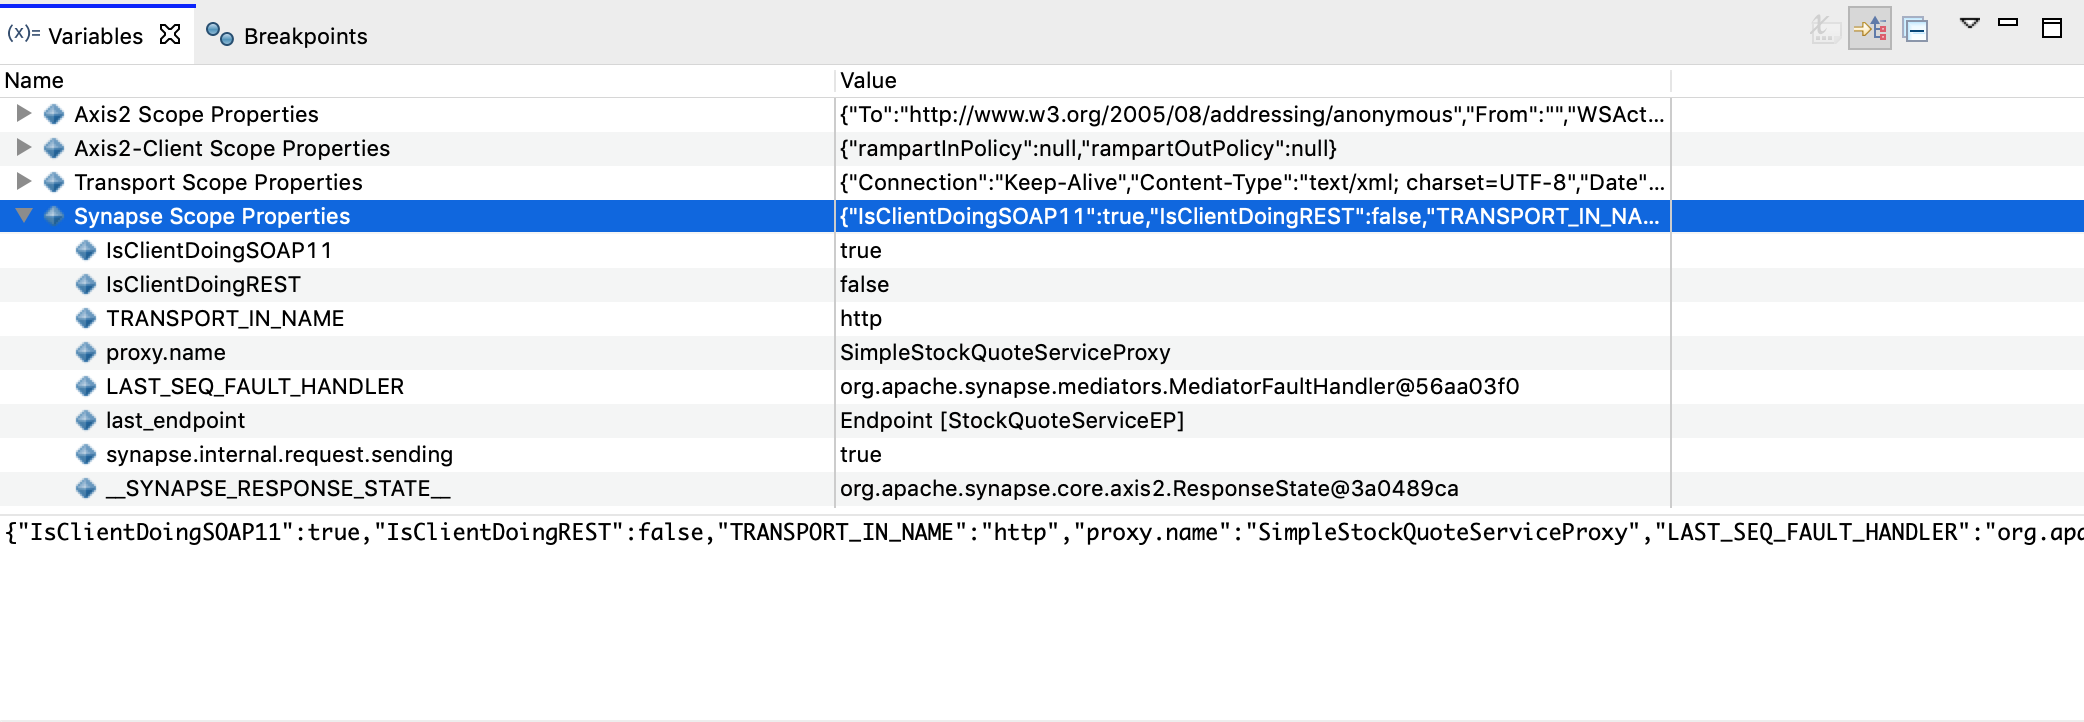Click the Transport Scope Properties variable icon
The width and height of the screenshot is (2084, 722).
click(54, 182)
